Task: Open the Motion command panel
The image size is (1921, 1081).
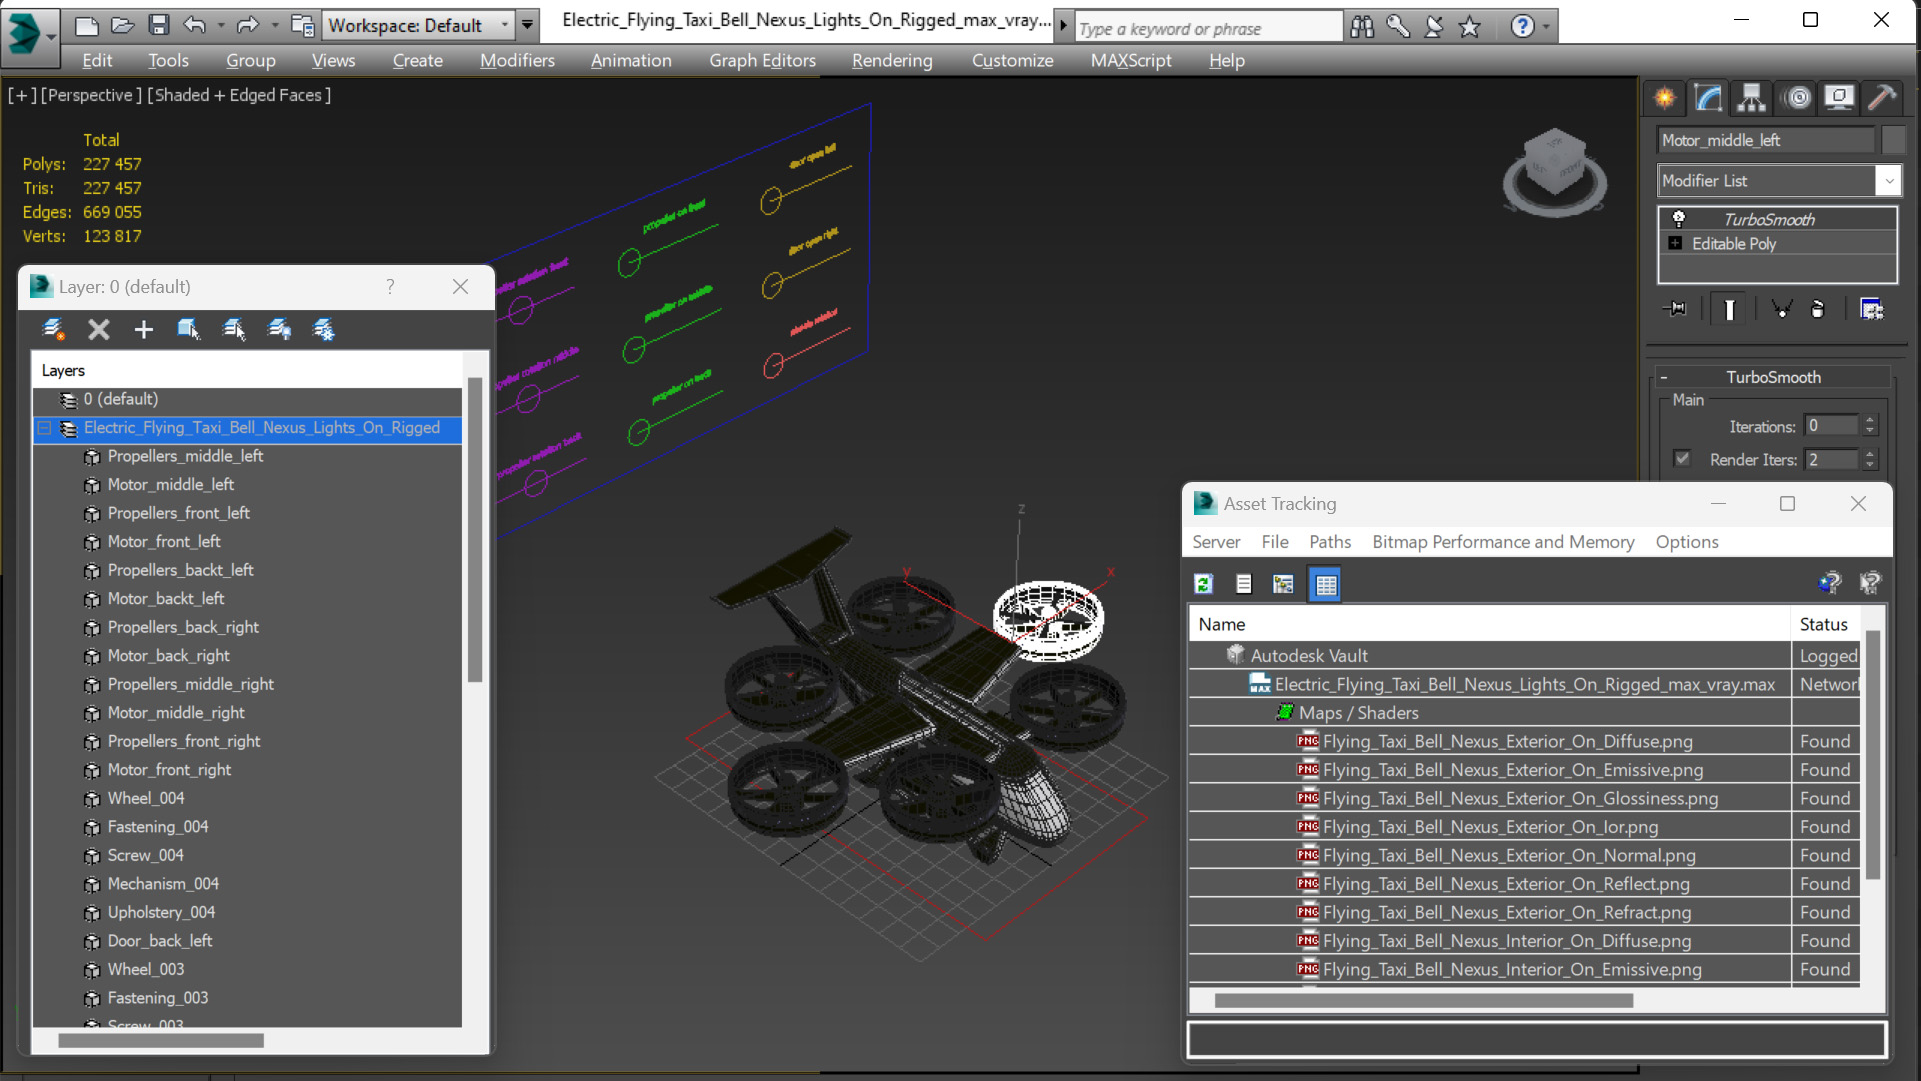Action: tap(1798, 97)
